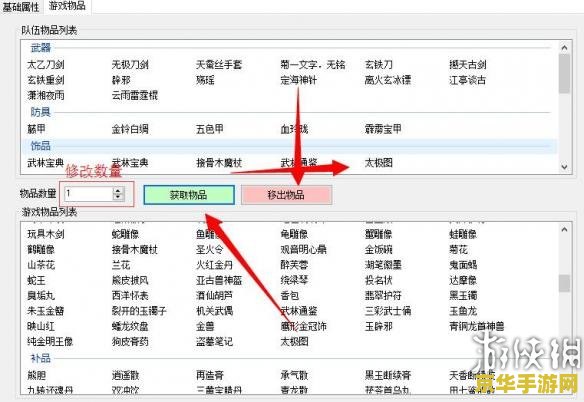This screenshot has height=402, width=584.
Task: Select 藤甲 in the armor group
Action: [x=36, y=129]
